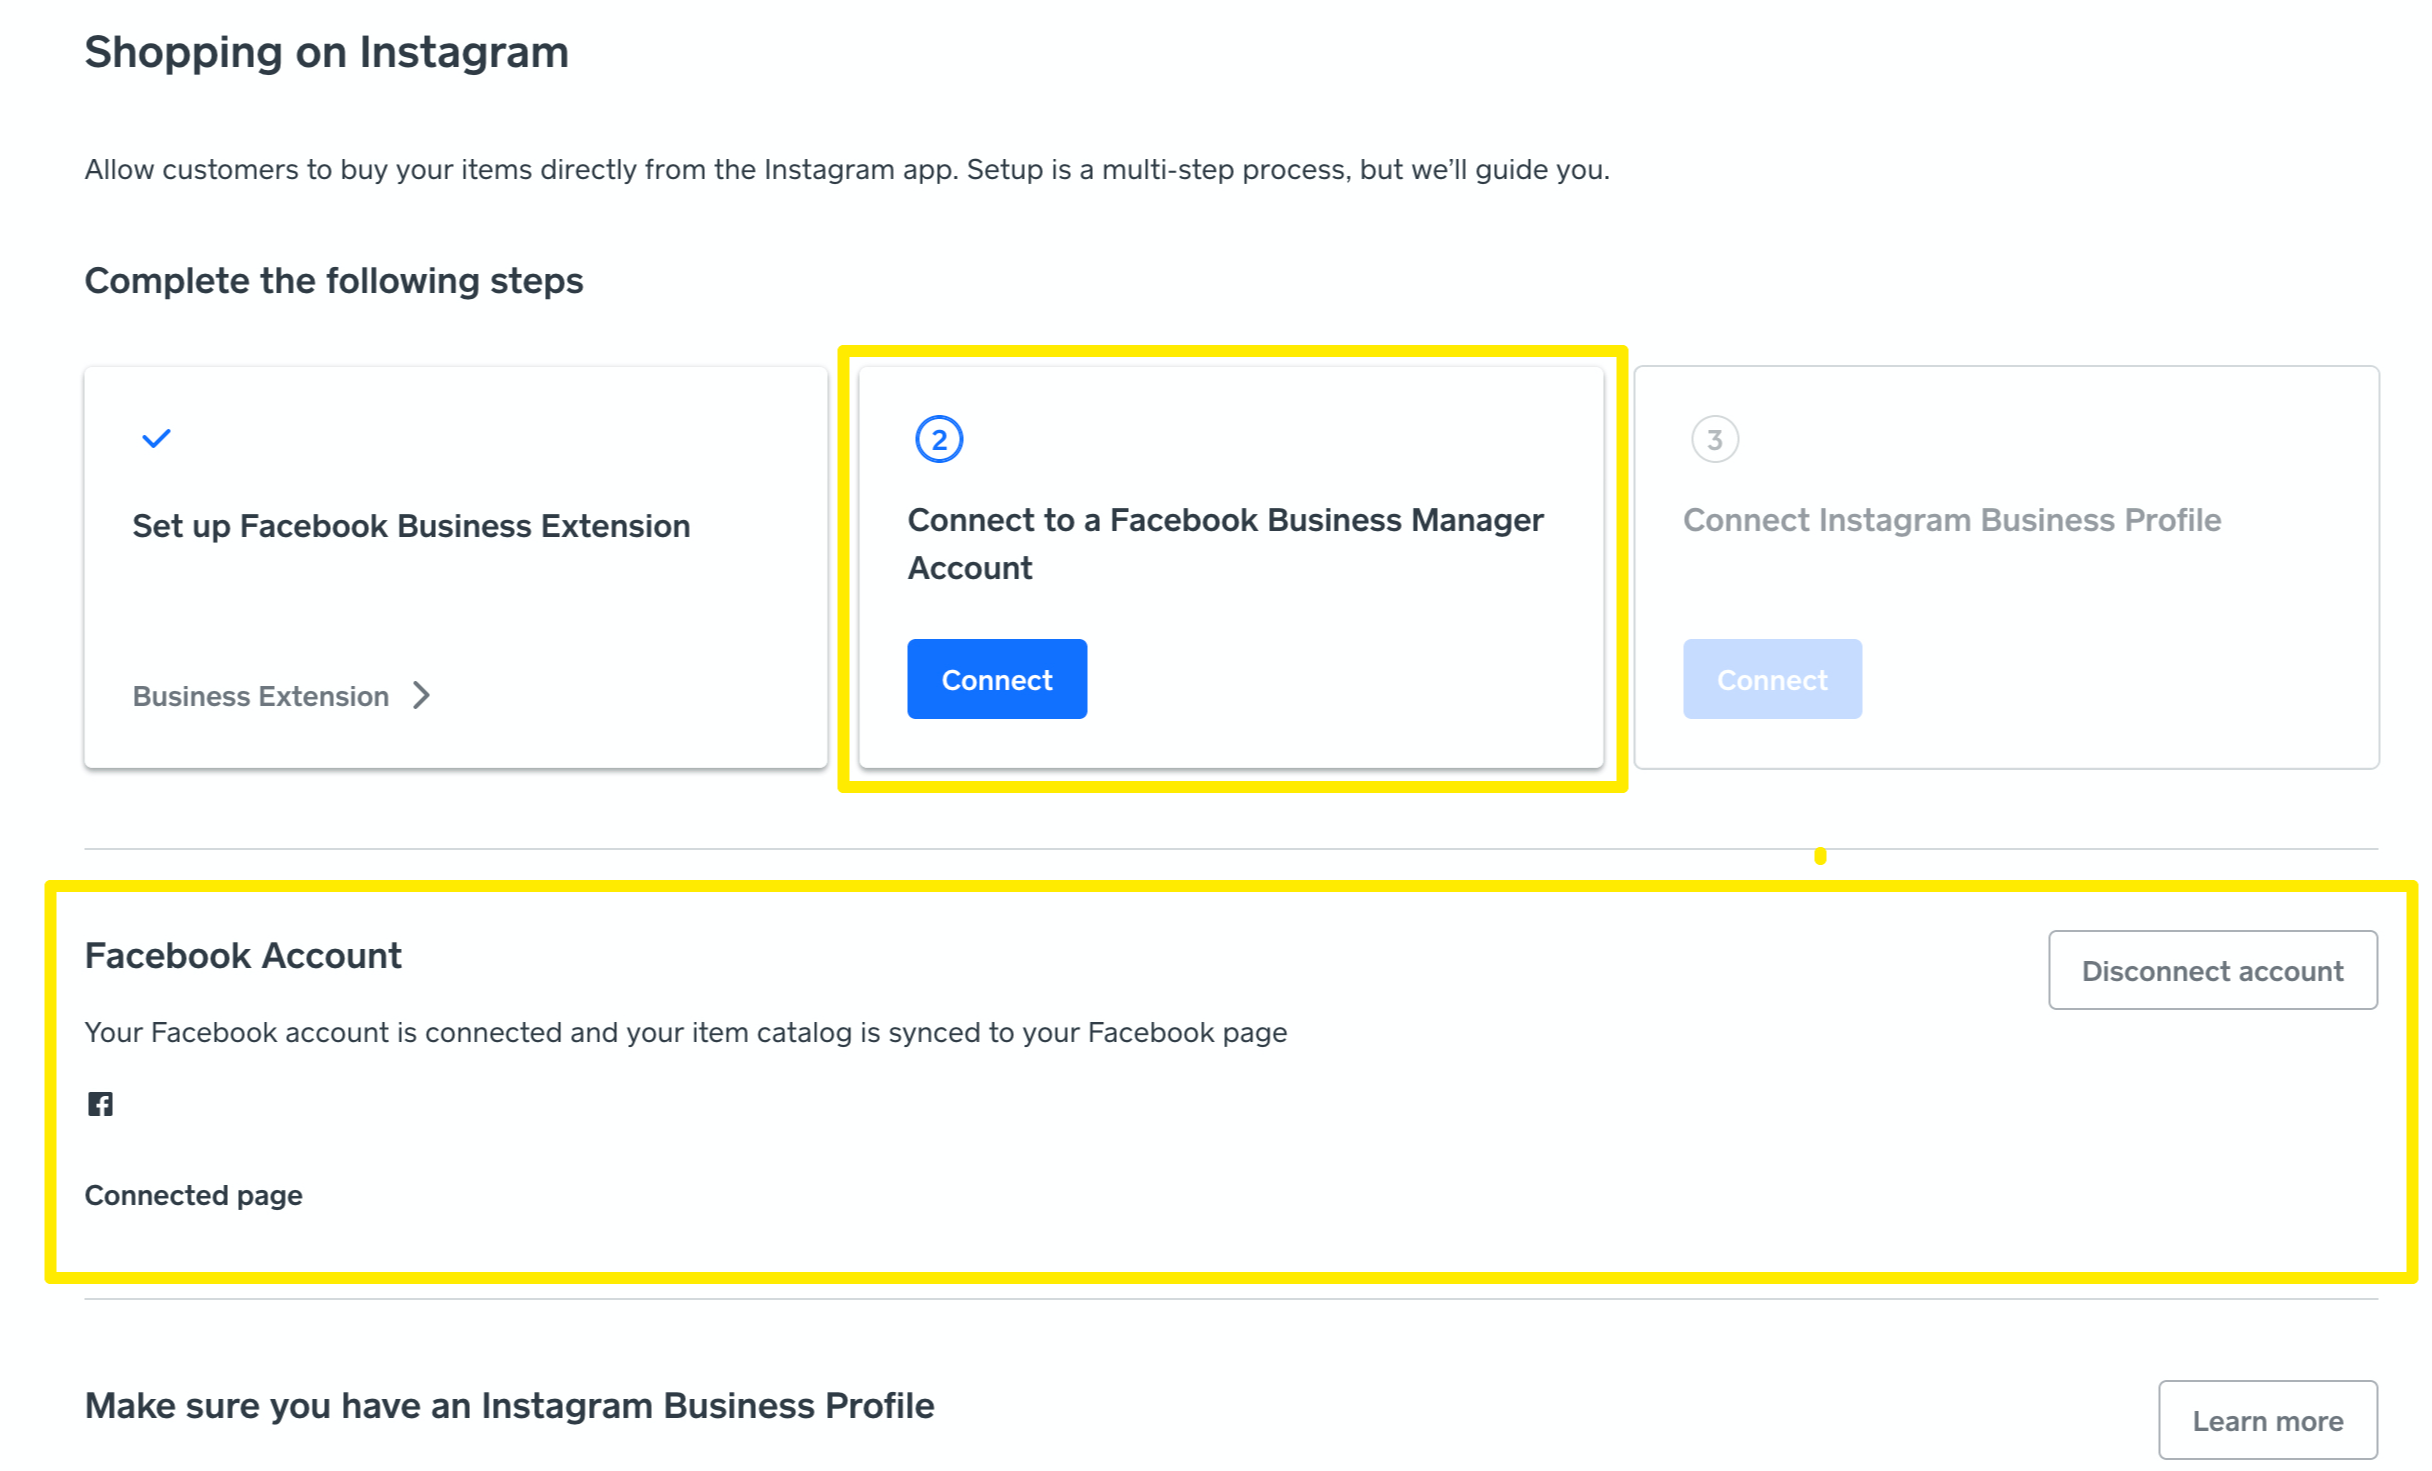Select the Set up Facebook Business Extension card title

click(x=411, y=526)
